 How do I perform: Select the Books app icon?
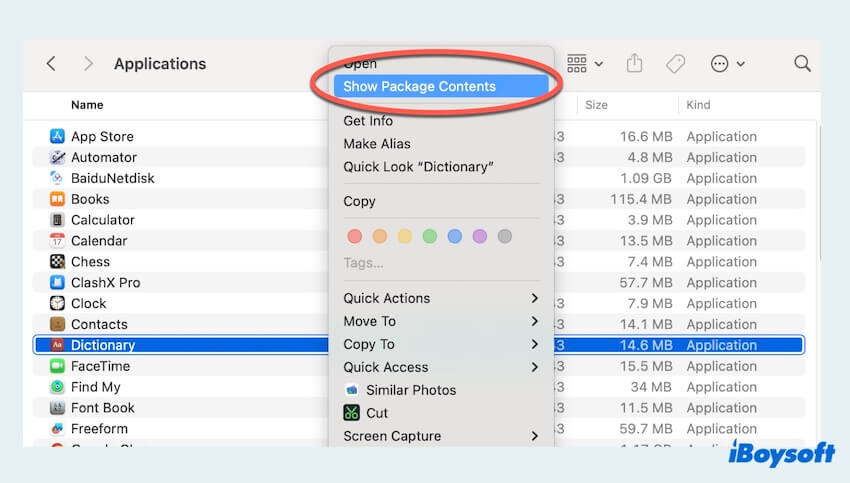tap(57, 199)
